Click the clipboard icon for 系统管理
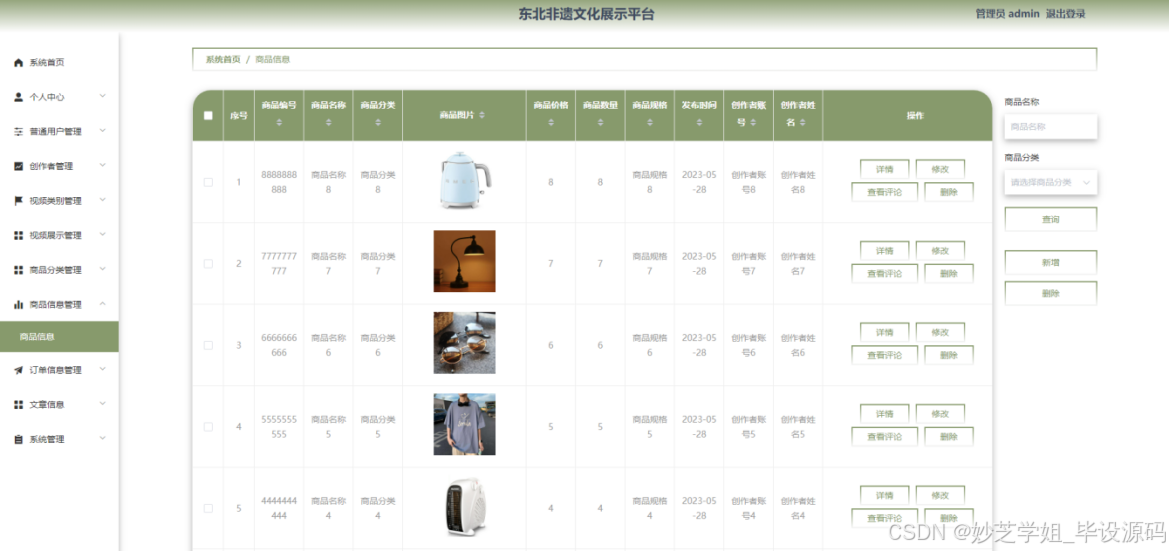Screen dimensions: 1170x552 19,439
